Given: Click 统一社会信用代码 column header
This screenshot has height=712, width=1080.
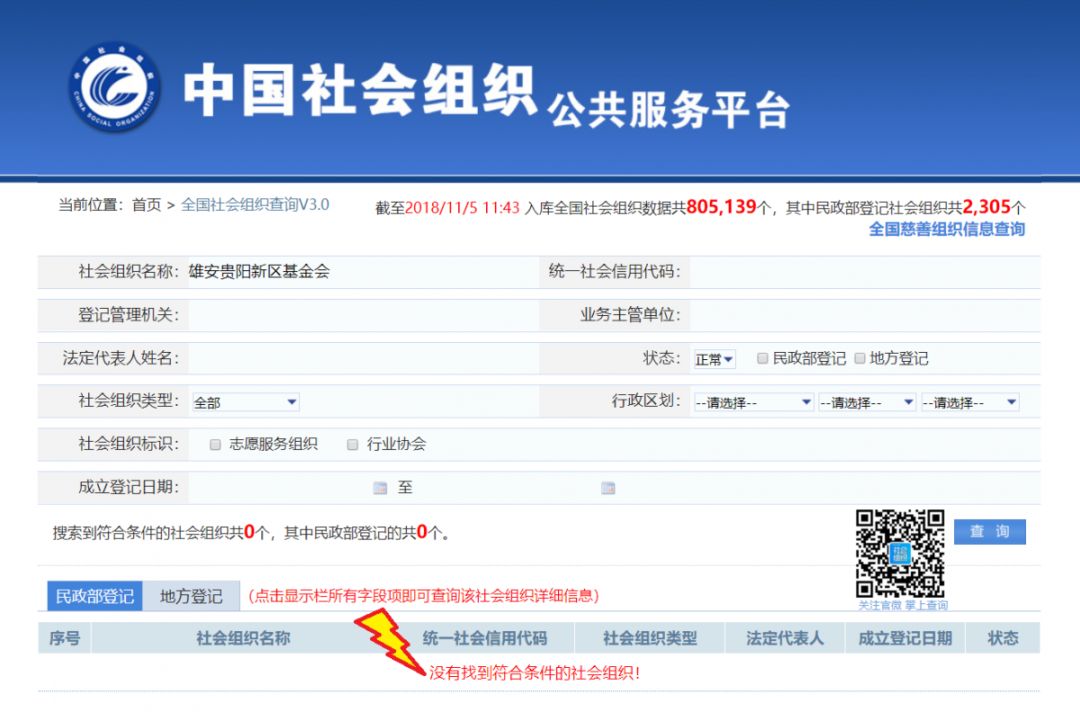Looking at the screenshot, I should click(x=485, y=638).
